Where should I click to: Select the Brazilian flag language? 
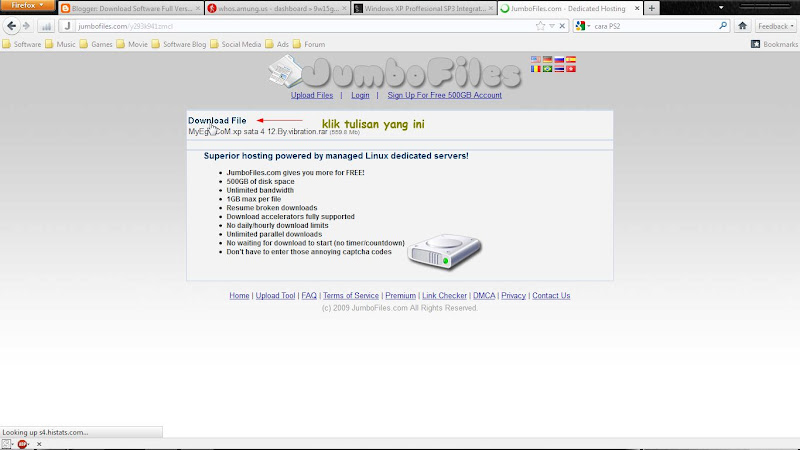(x=547, y=69)
